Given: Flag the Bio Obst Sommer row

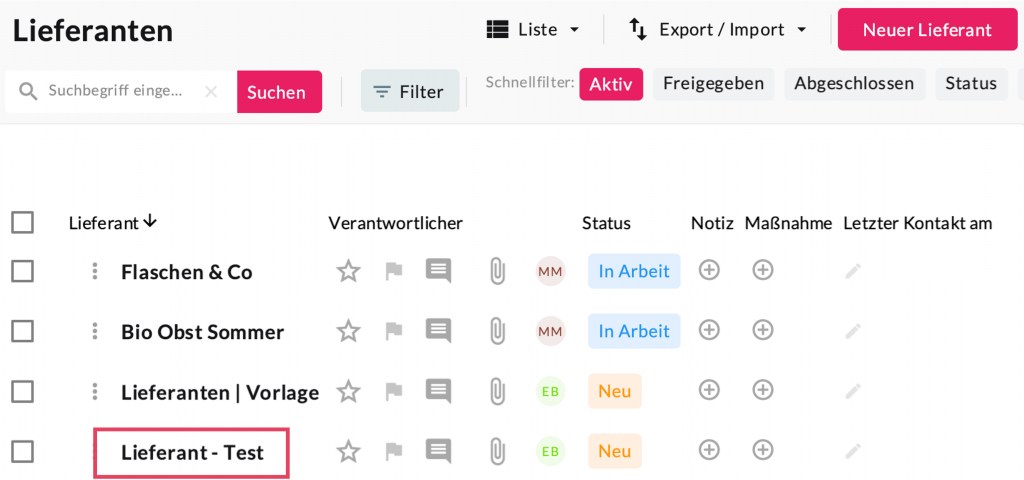Looking at the screenshot, I should 394,331.
